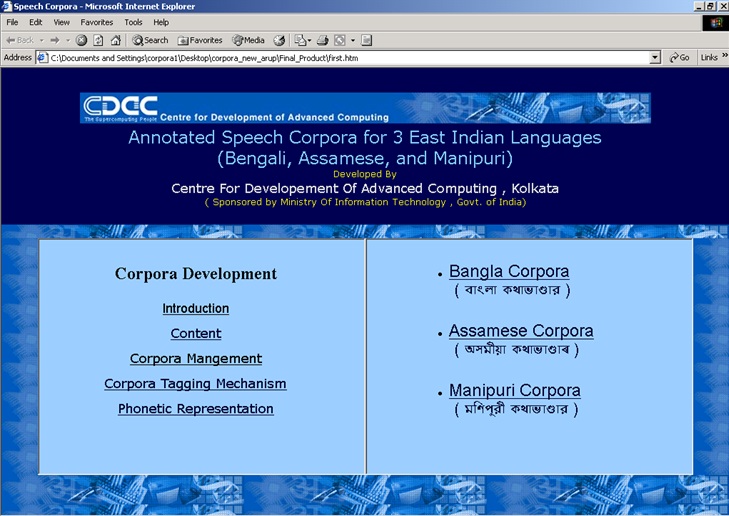Click the History icon in toolbar
729x516 pixels.
(x=280, y=40)
